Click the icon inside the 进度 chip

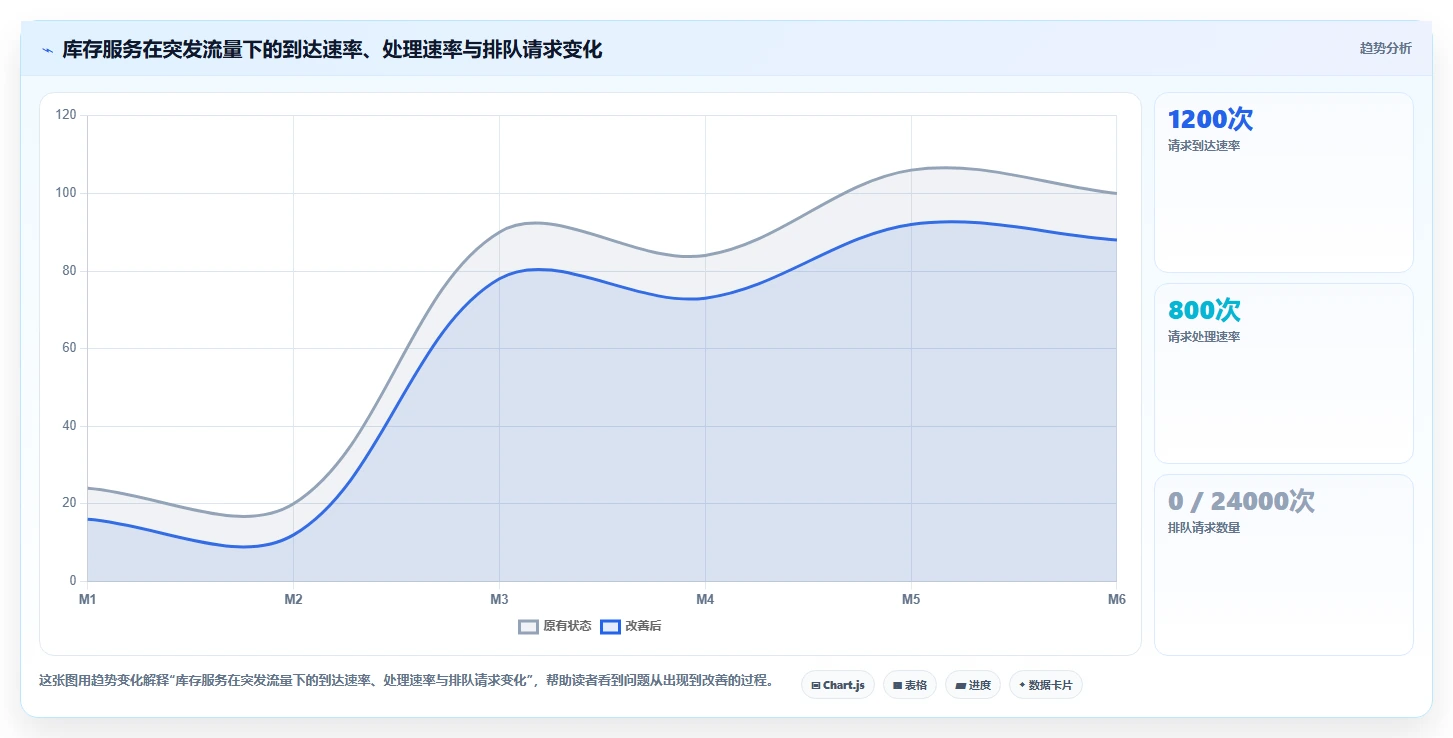[960, 686]
